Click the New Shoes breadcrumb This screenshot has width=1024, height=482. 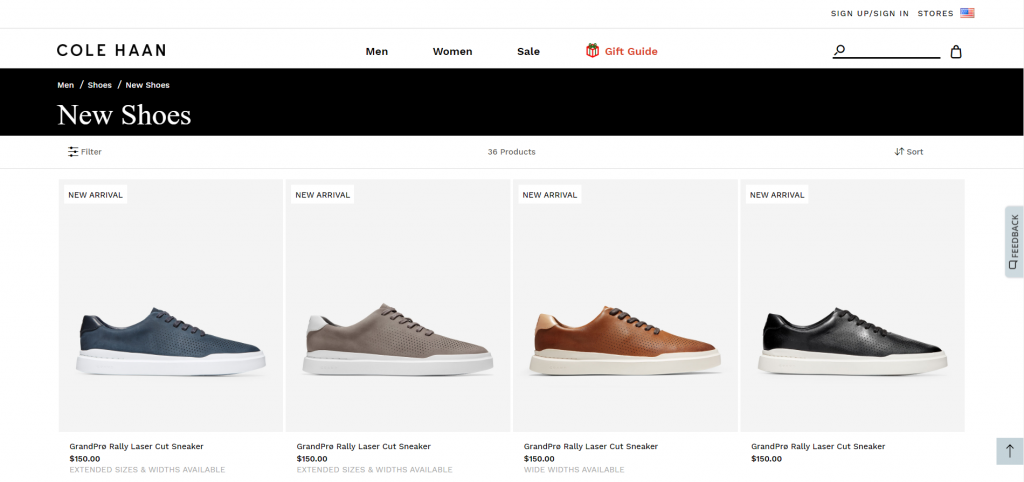click(148, 85)
